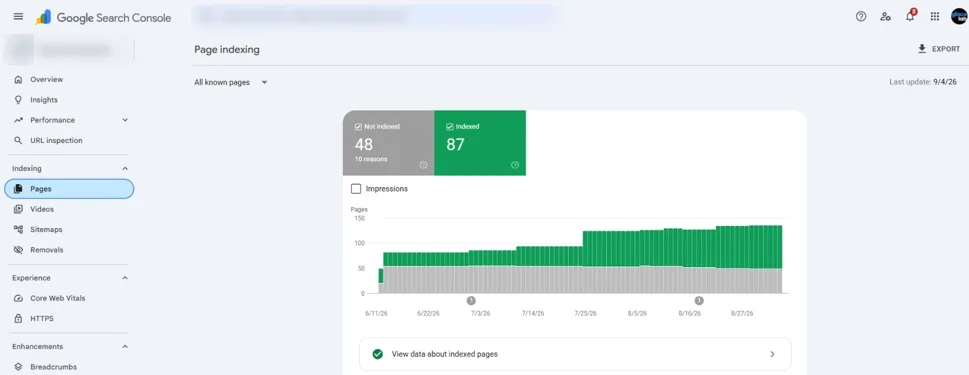Click the HTTPS padlock icon
This screenshot has width=969, height=375.
tap(18, 319)
